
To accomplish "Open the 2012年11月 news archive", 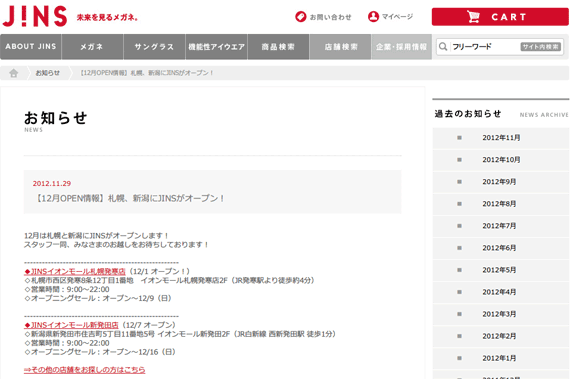I will tap(501, 138).
